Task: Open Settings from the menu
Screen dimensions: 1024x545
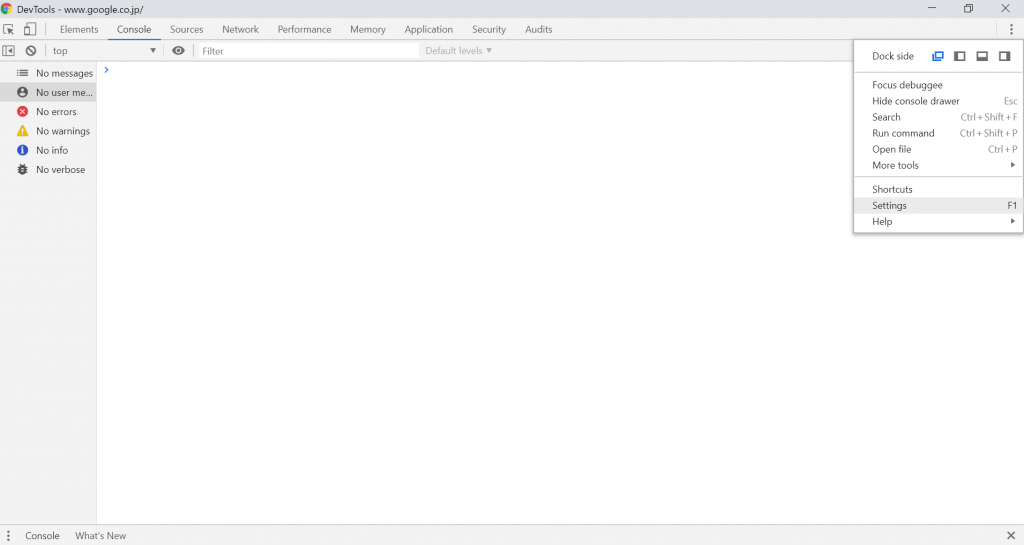Action: (938, 206)
